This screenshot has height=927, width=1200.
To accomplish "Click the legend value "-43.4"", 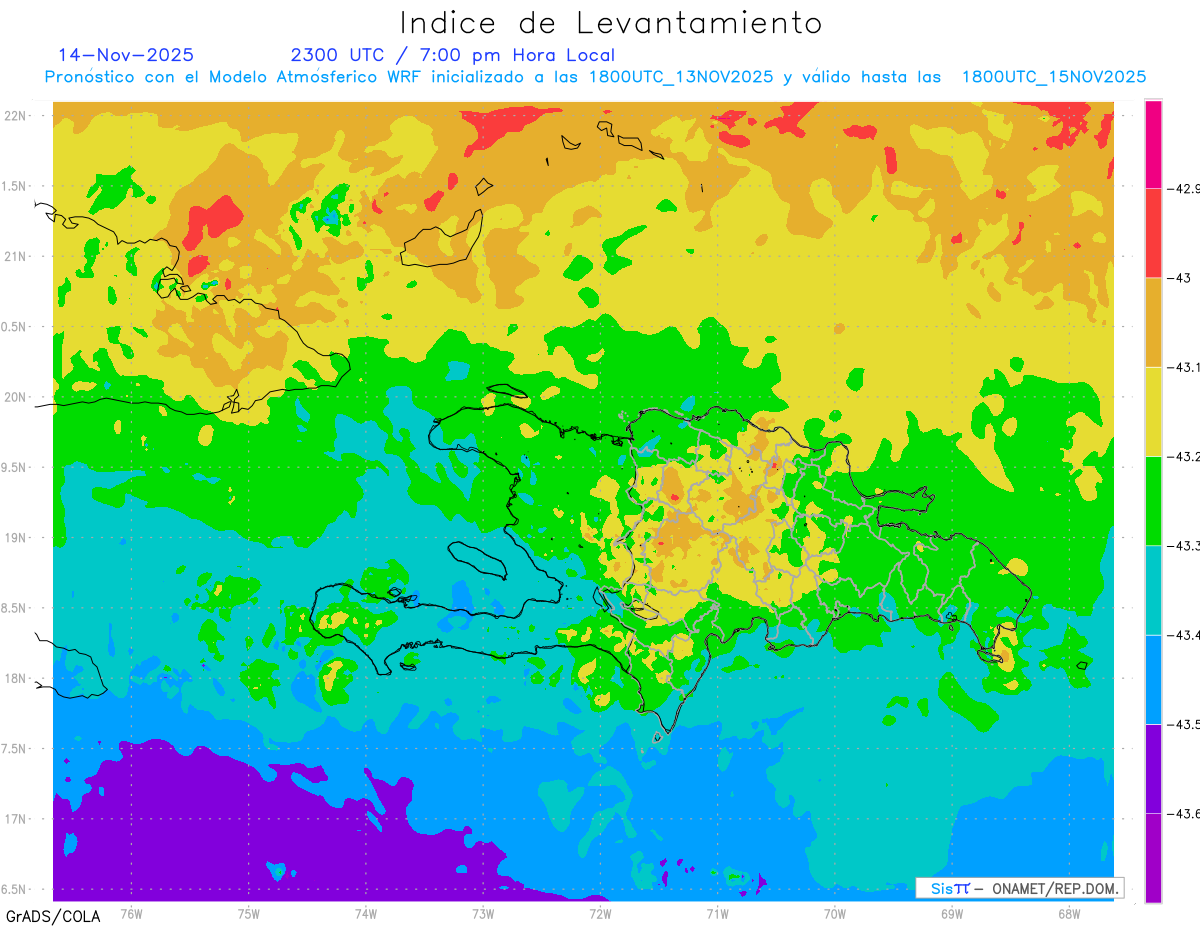I will click(1182, 635).
